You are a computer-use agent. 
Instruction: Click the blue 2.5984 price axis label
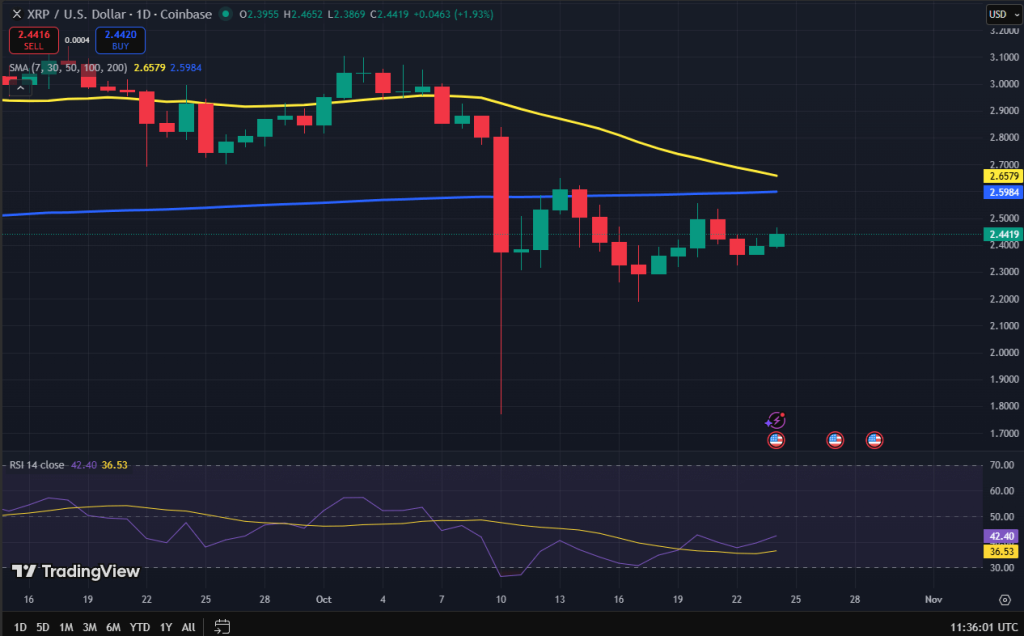[1002, 192]
